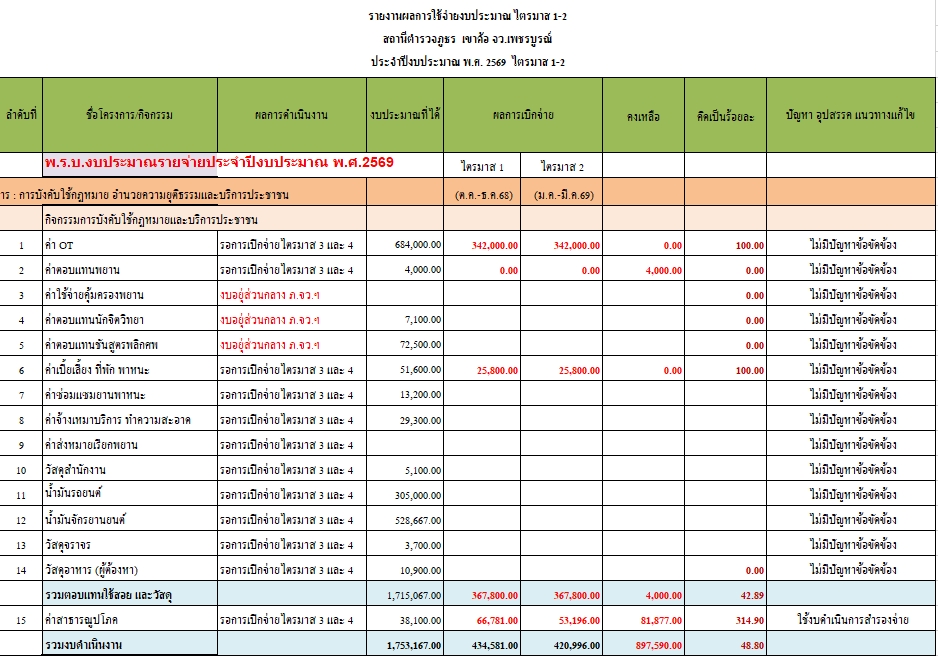Select the 38,100.00 budget cell
Viewport: 938px width, 656px height.
click(405, 620)
